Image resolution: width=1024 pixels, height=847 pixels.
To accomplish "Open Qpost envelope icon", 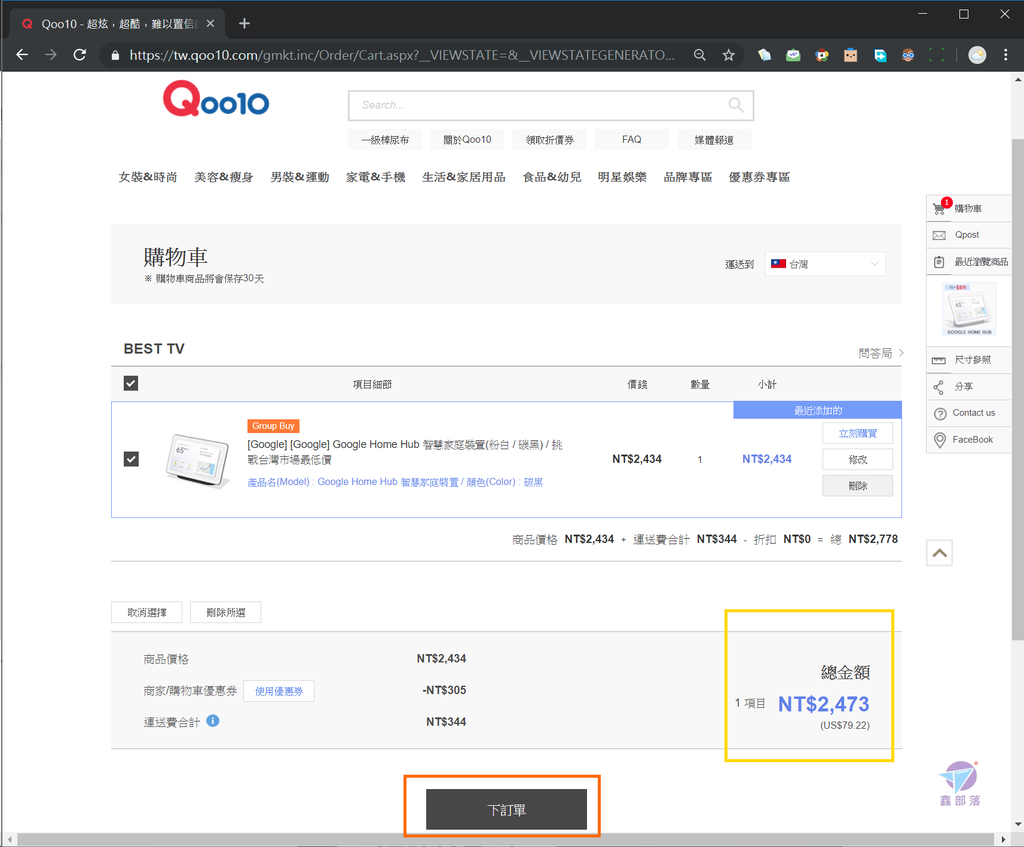I will click(939, 235).
